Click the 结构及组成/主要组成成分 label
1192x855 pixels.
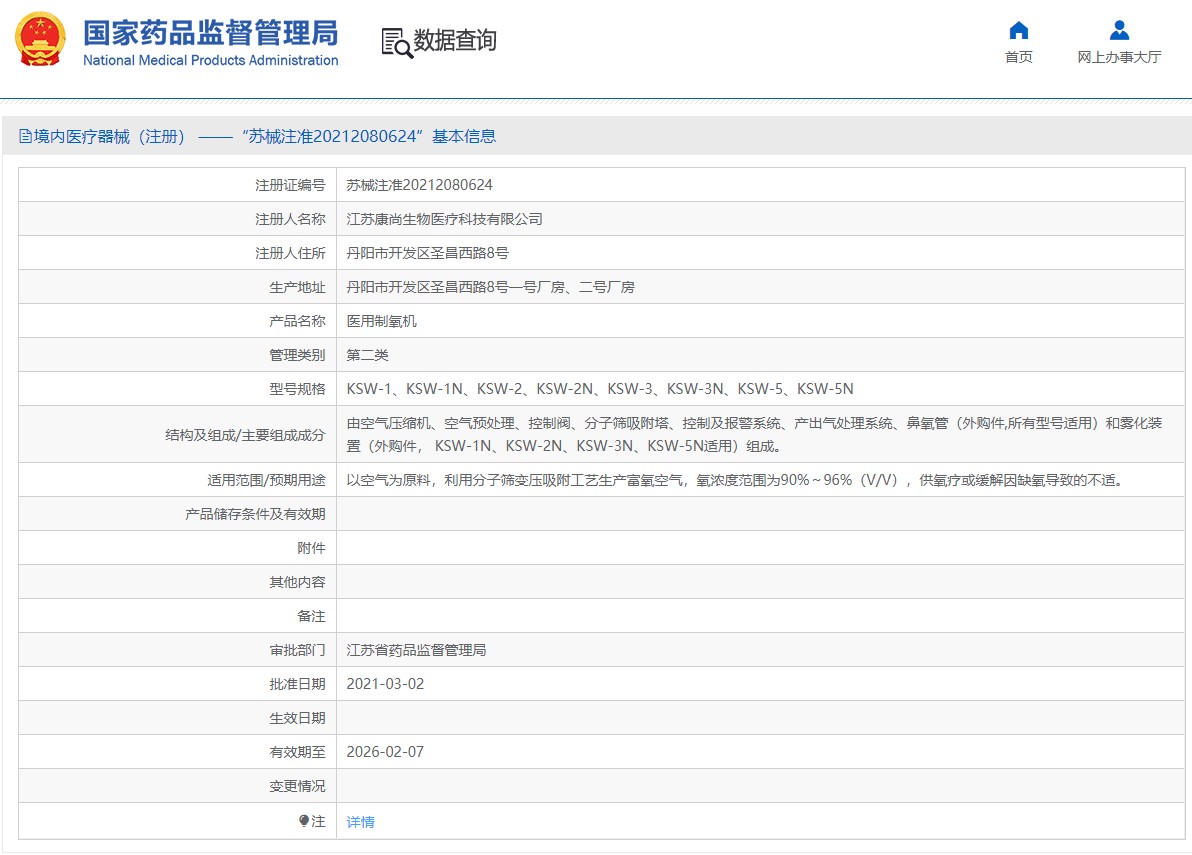[x=245, y=435]
